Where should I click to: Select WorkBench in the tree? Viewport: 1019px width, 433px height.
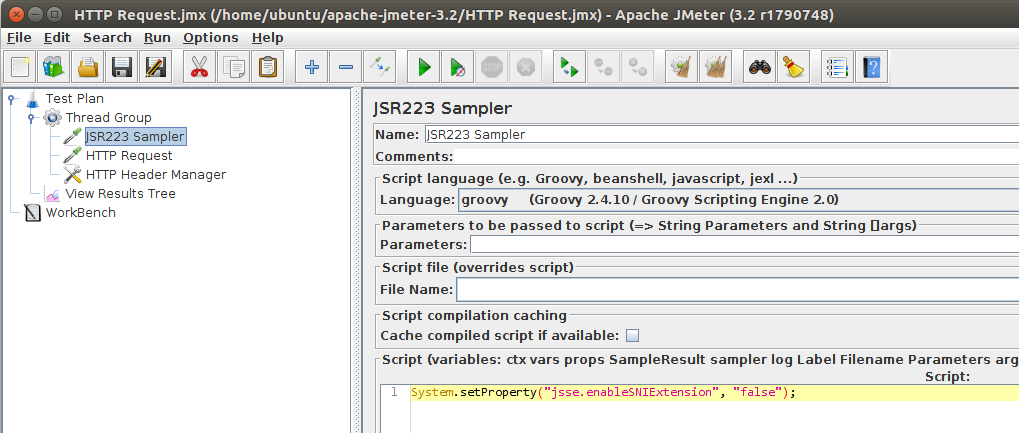tap(81, 212)
